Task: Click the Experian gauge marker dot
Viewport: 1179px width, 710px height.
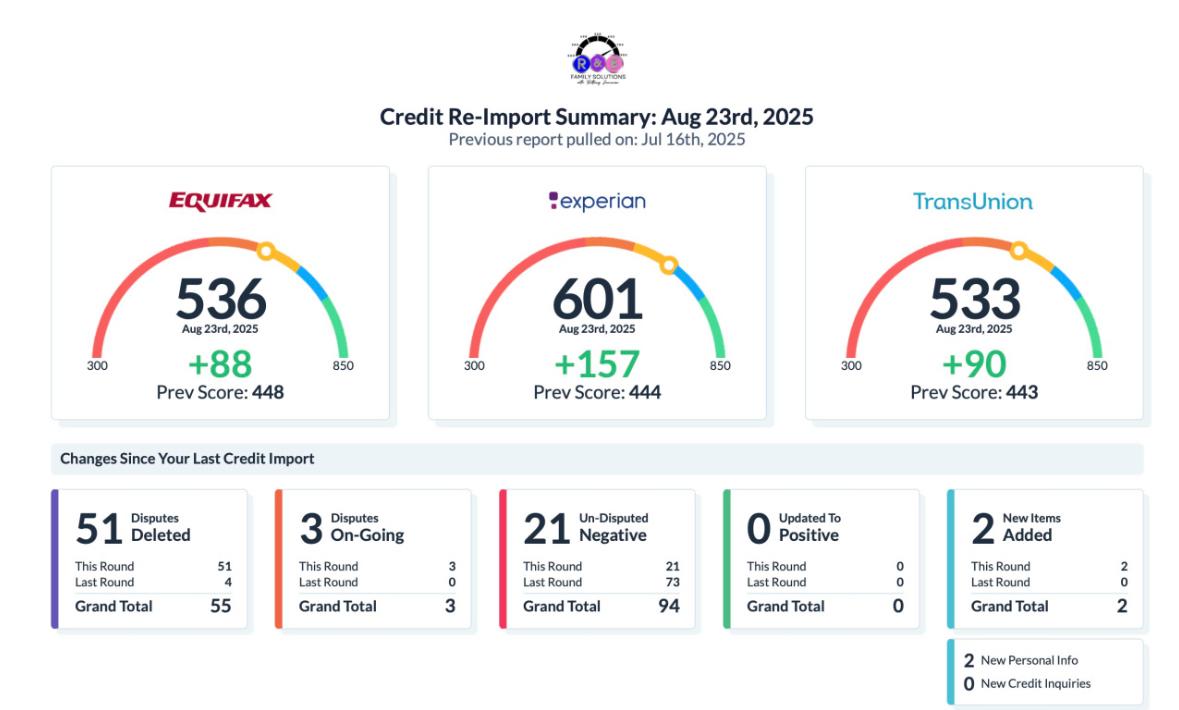Action: pyautogui.click(x=668, y=265)
